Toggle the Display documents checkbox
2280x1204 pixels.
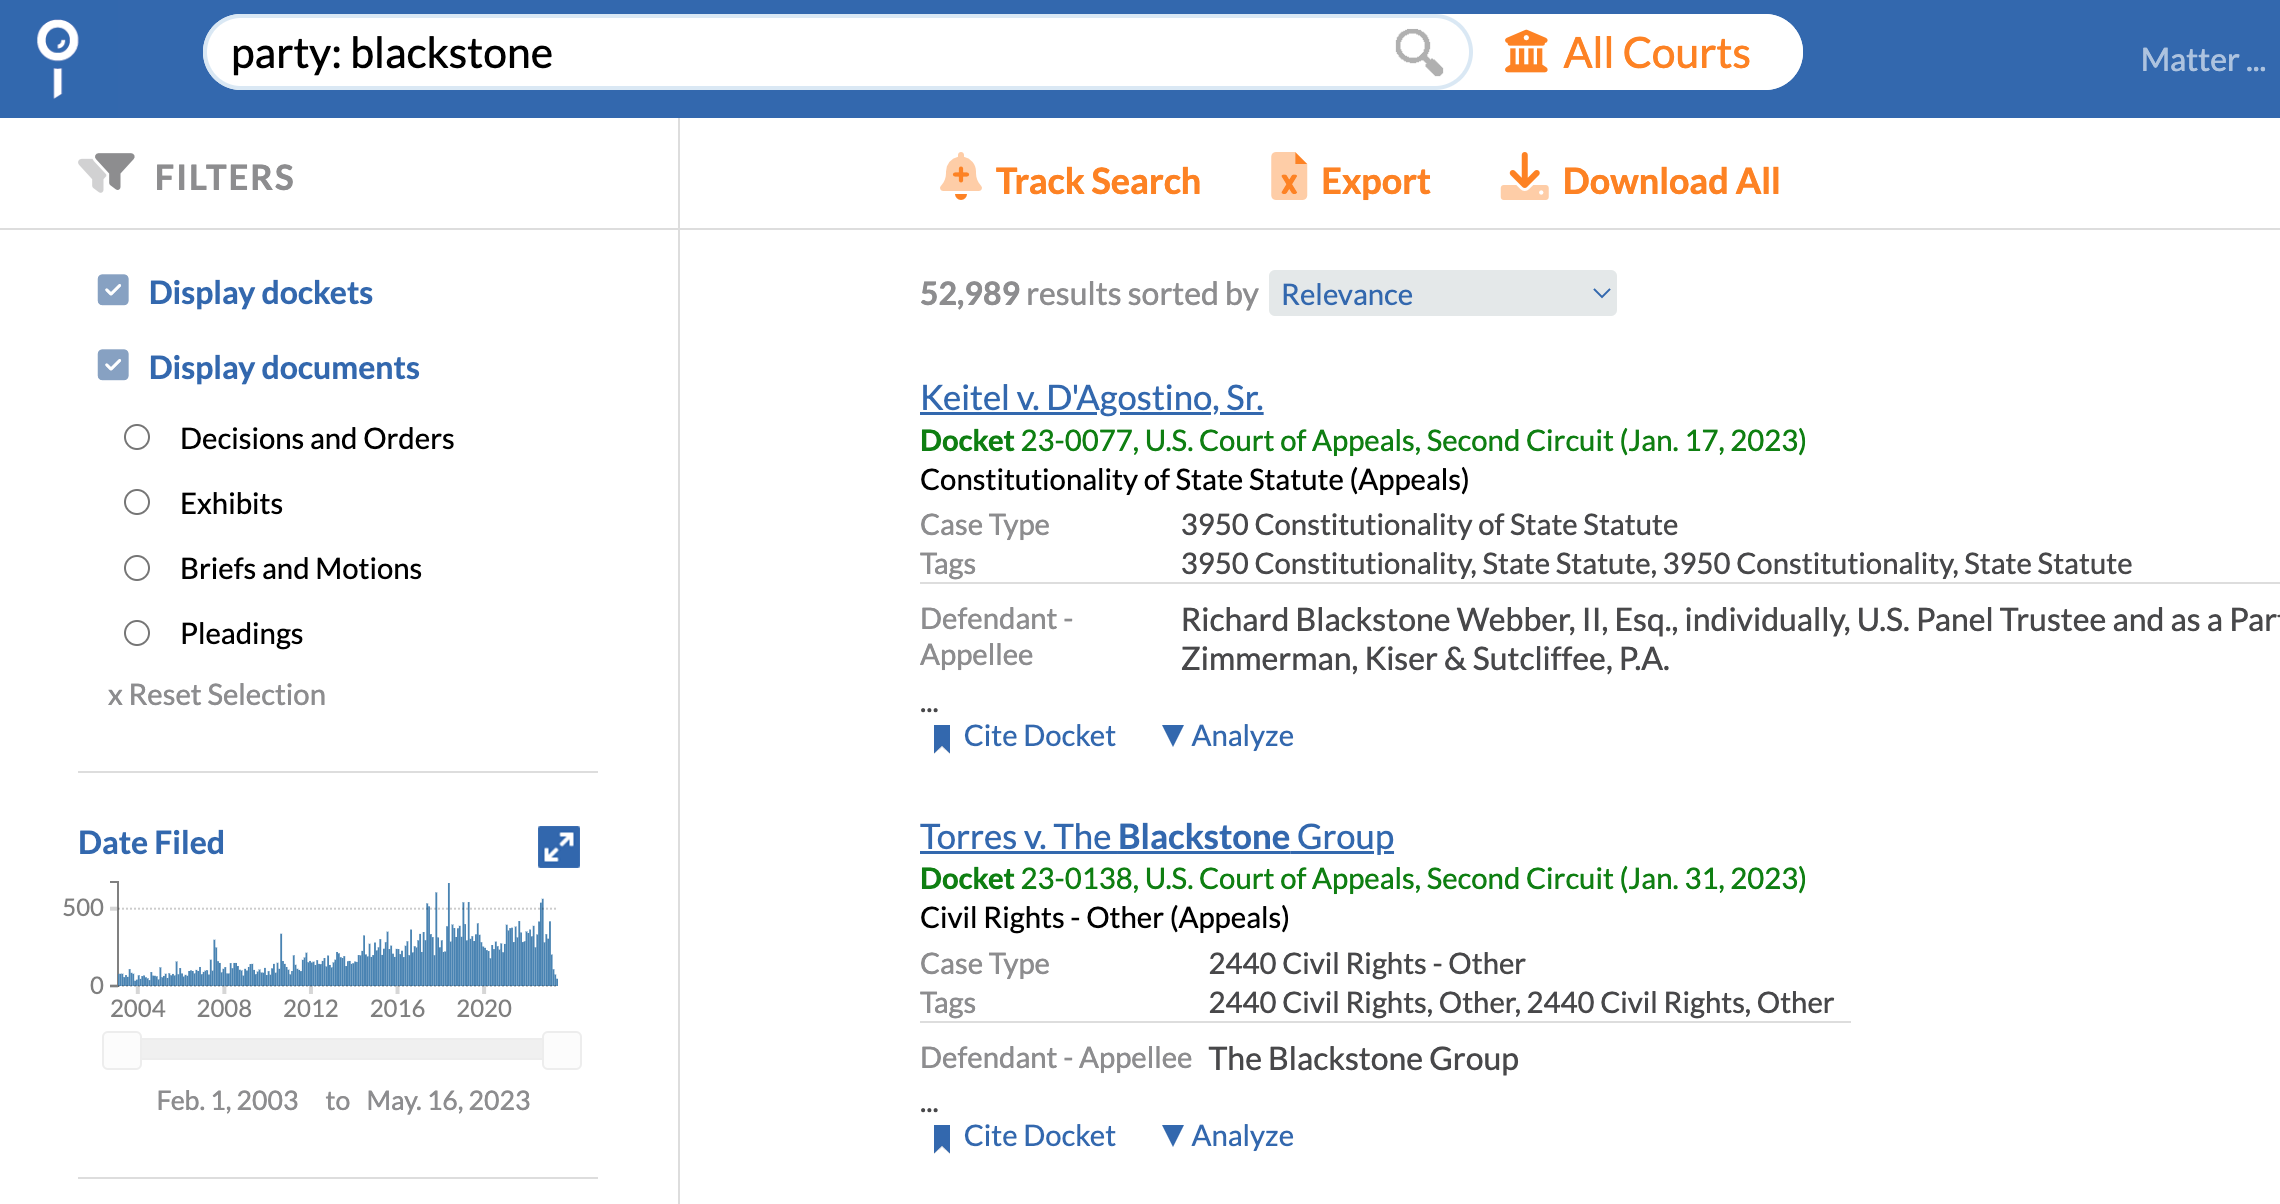[x=113, y=365]
